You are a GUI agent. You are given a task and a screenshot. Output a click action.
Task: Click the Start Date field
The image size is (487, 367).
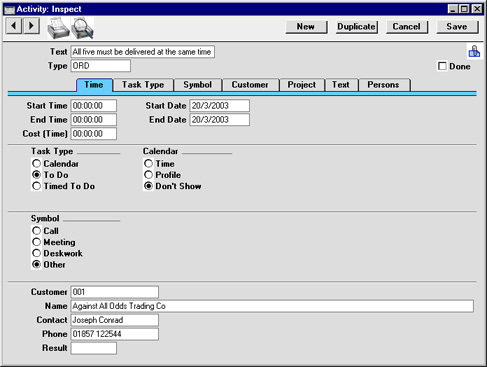tap(219, 106)
